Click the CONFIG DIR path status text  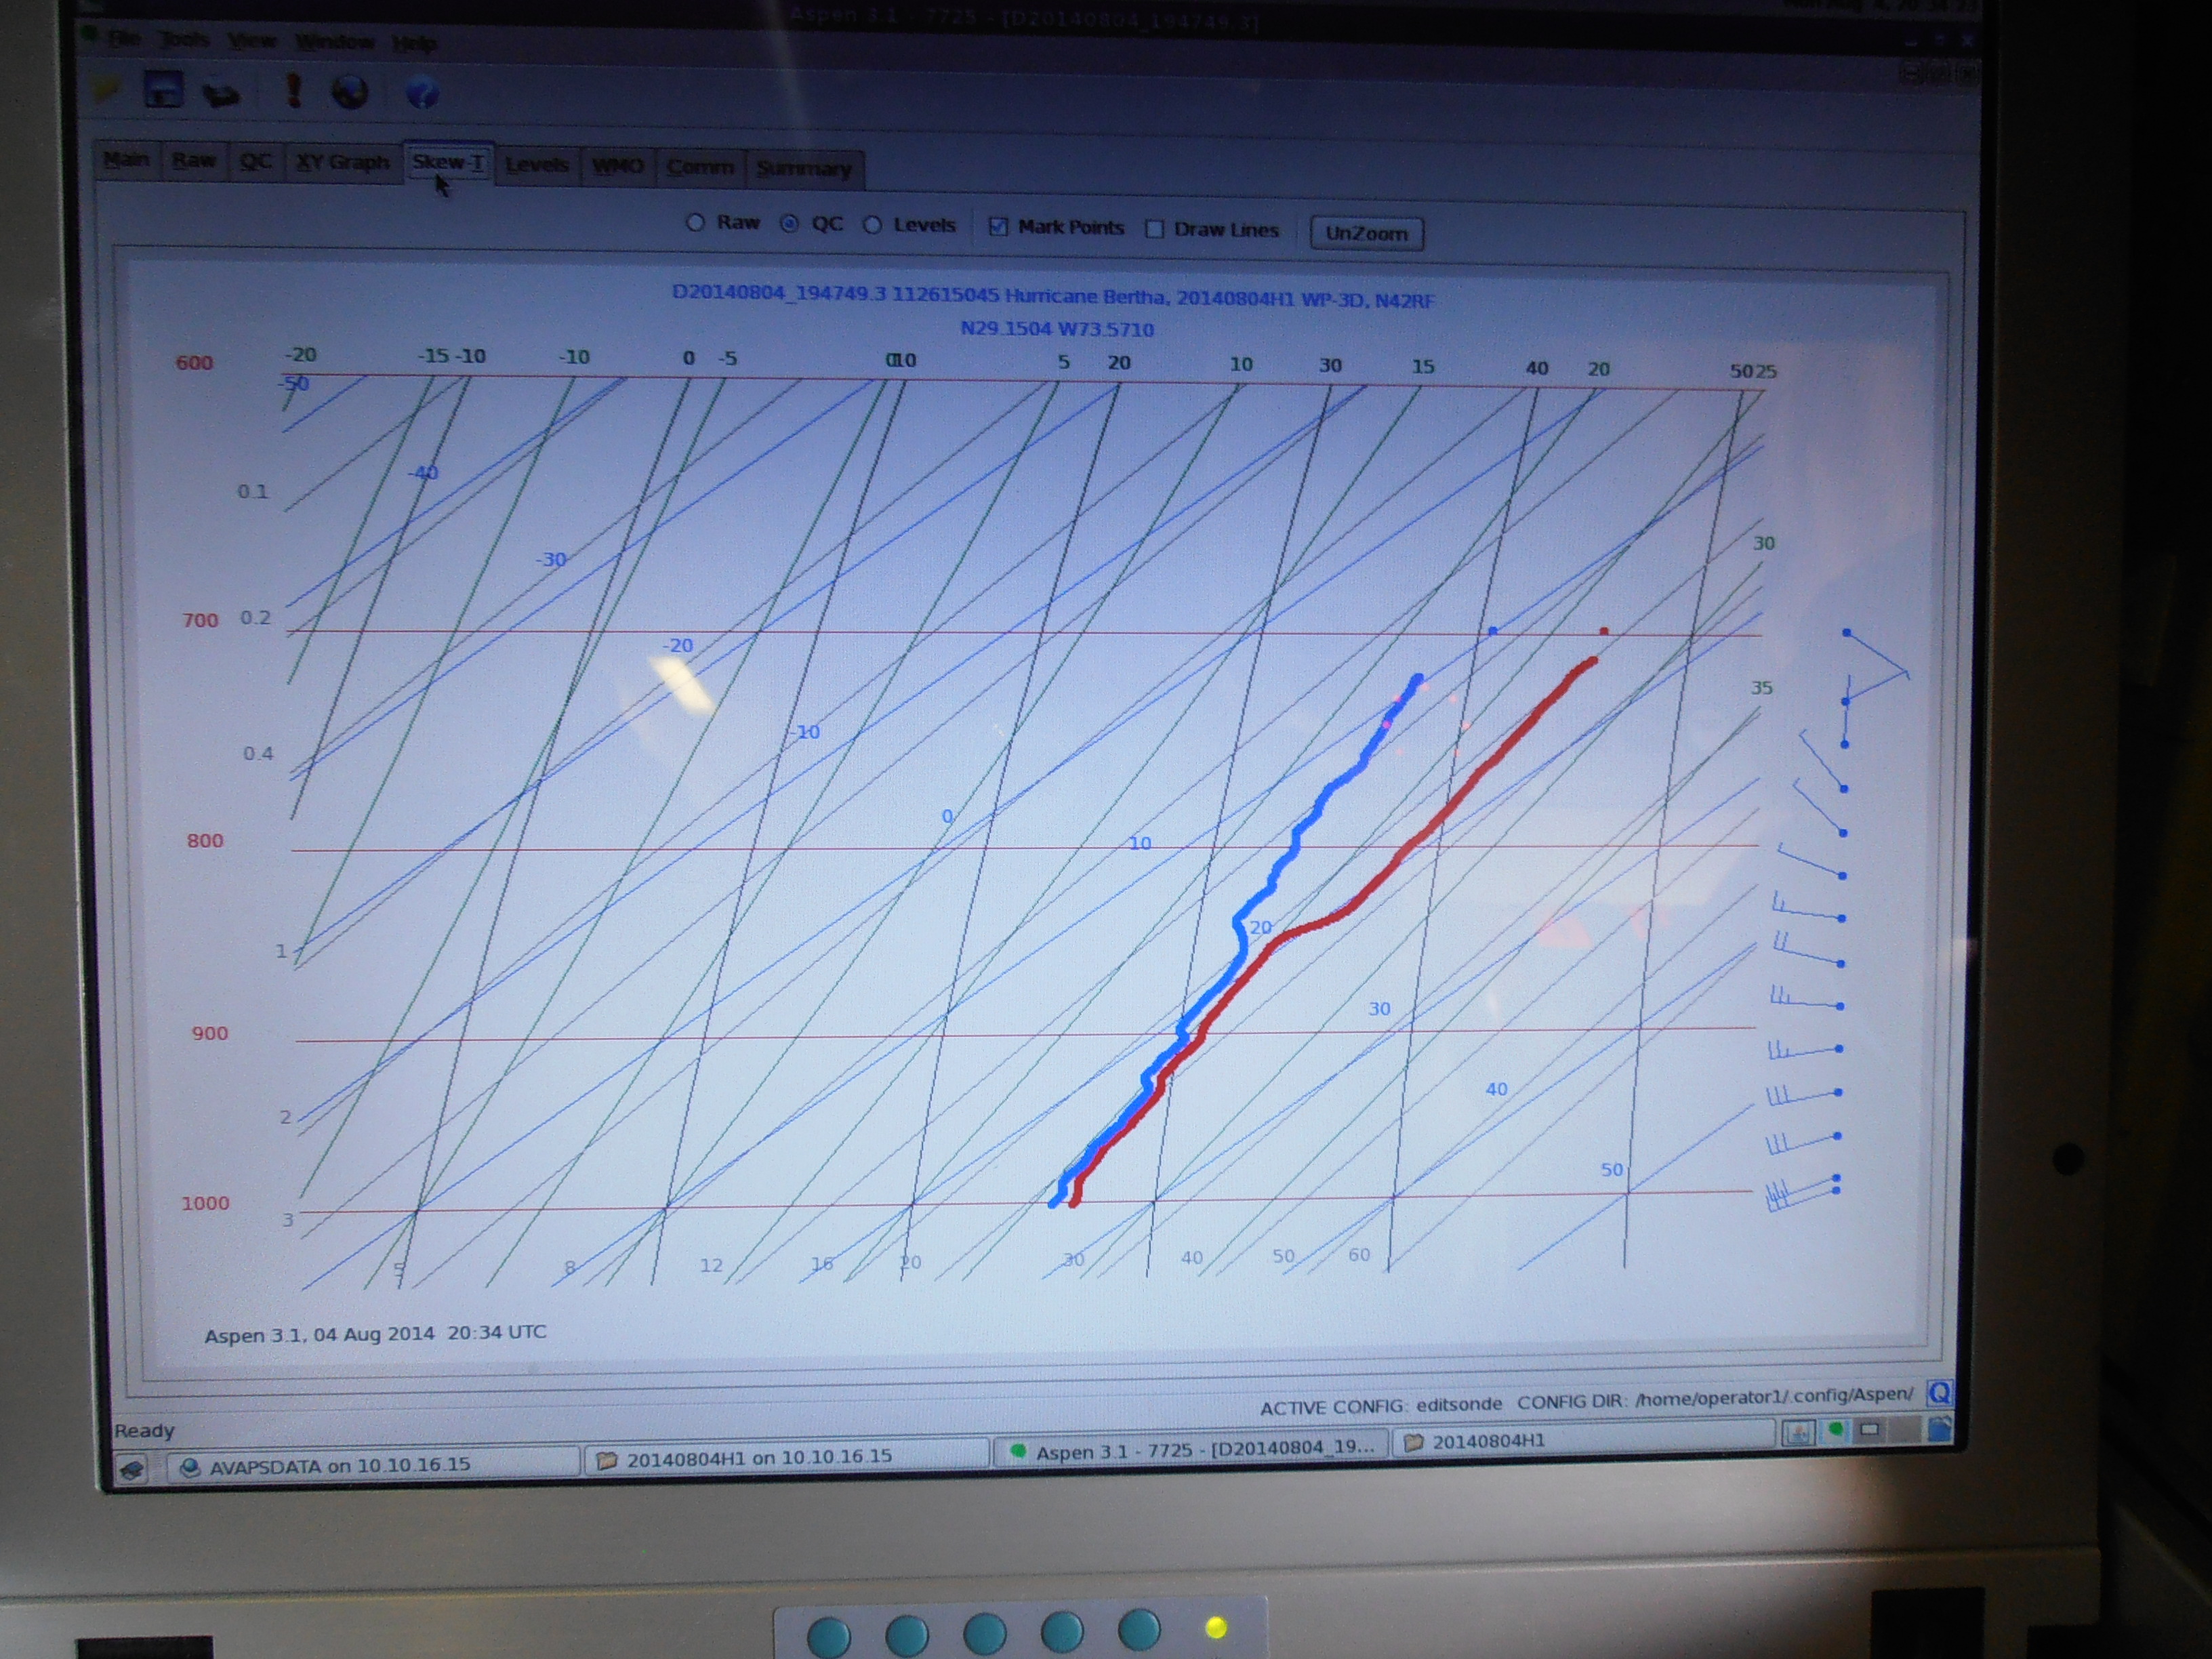click(1714, 1398)
